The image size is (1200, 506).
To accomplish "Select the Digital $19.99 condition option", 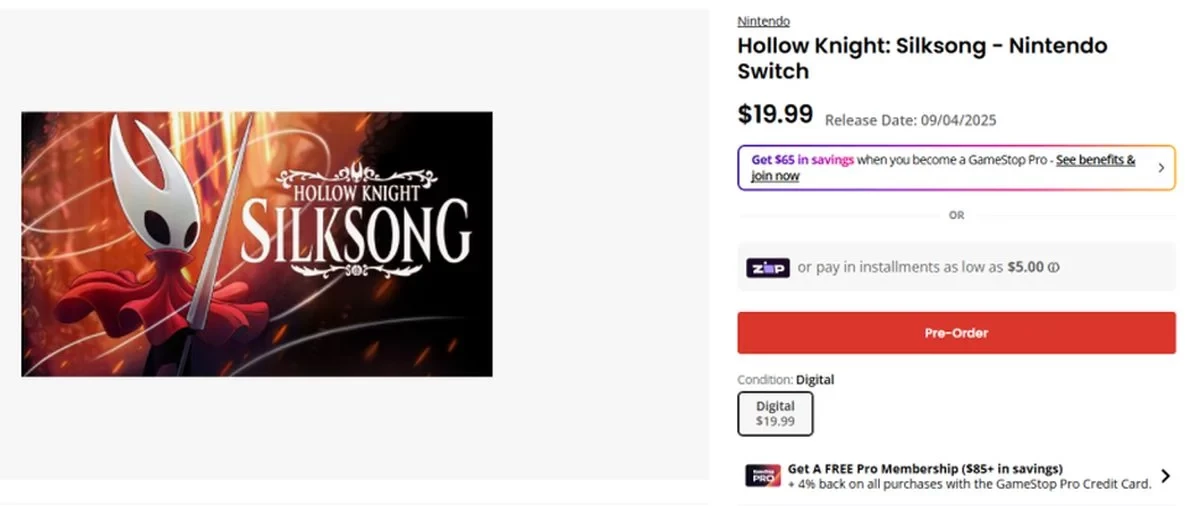I will [775, 414].
